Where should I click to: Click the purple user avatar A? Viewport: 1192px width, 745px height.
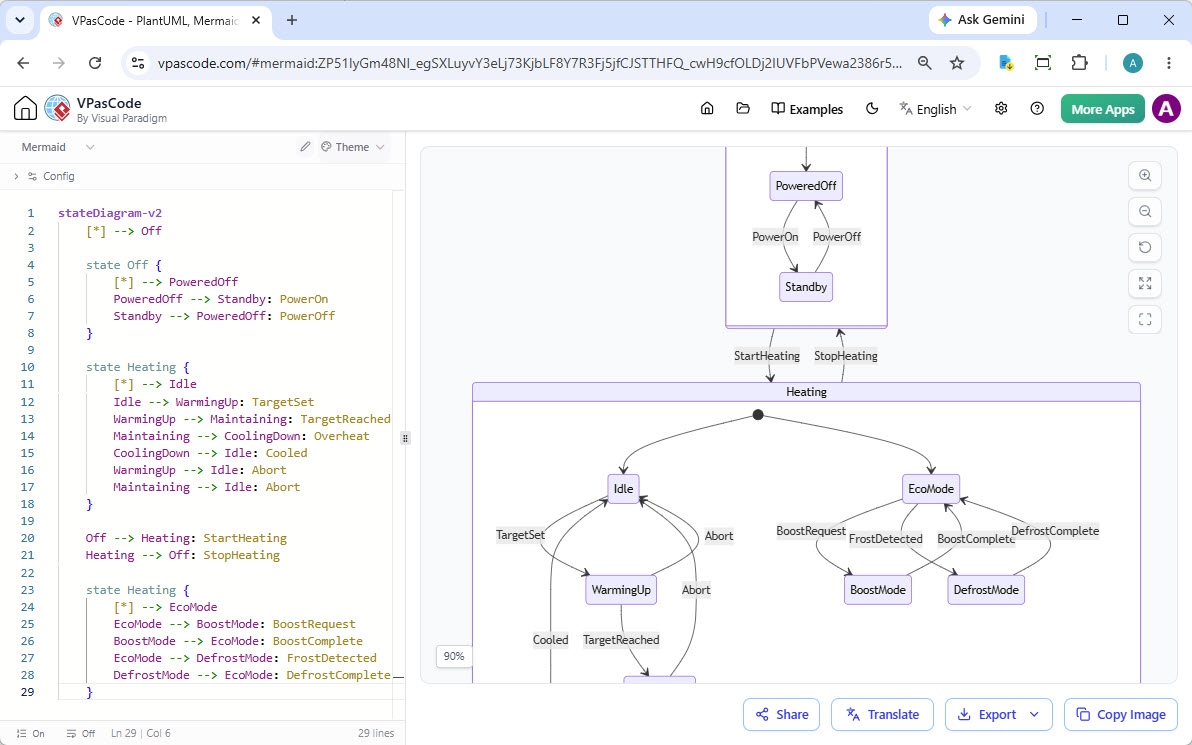point(1166,109)
